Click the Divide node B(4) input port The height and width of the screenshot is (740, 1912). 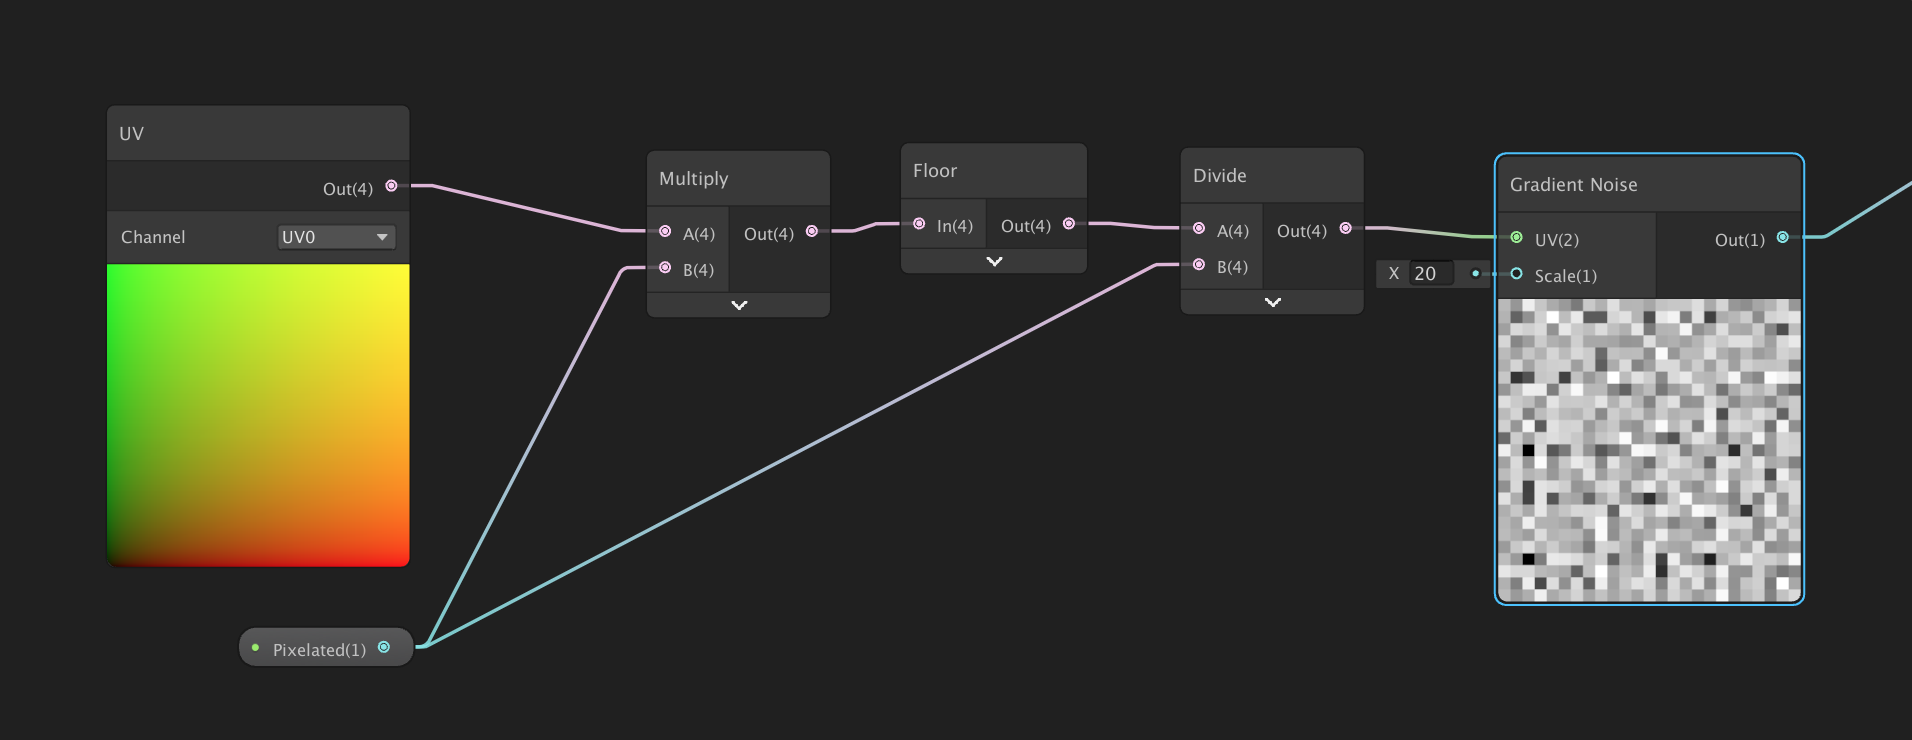1199,265
